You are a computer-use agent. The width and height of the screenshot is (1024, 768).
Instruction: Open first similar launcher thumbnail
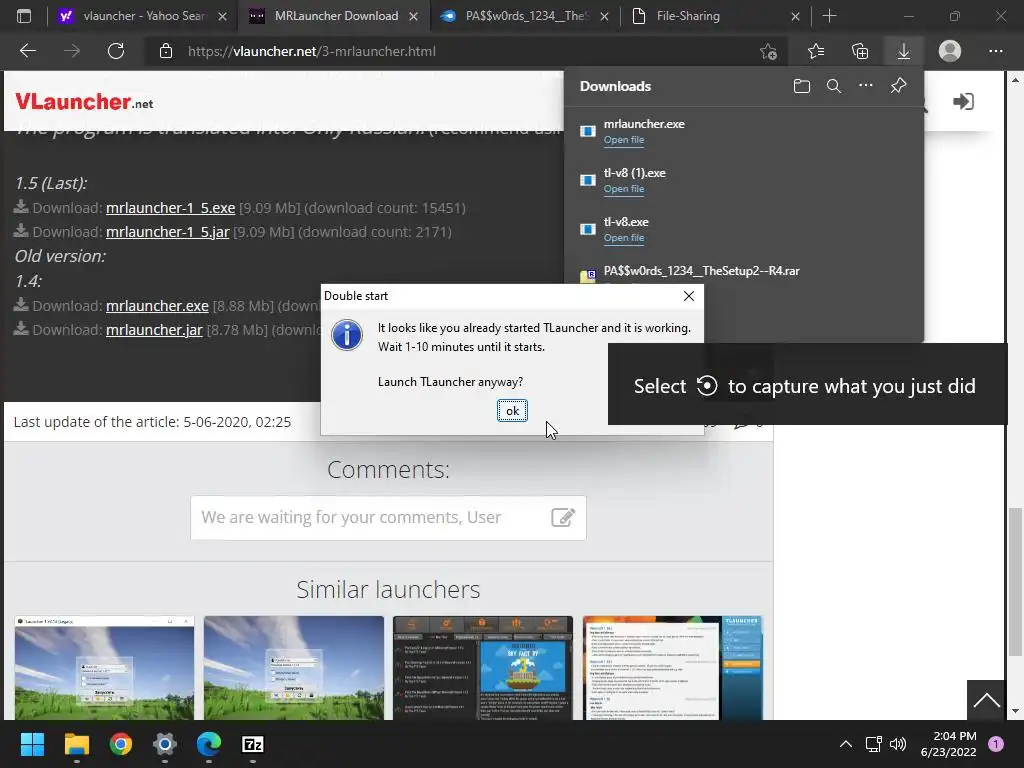(104, 667)
